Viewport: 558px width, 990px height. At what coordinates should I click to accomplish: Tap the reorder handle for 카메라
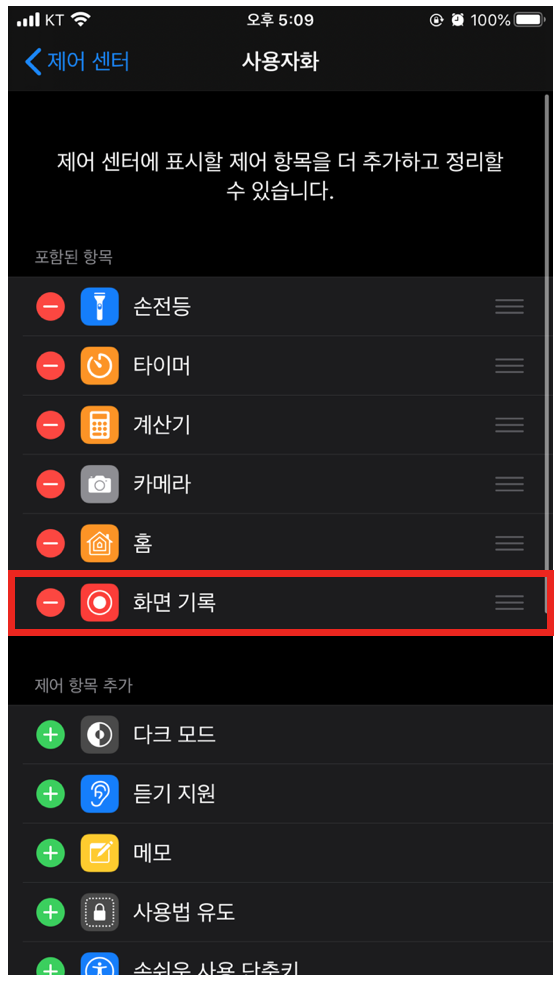click(x=509, y=484)
